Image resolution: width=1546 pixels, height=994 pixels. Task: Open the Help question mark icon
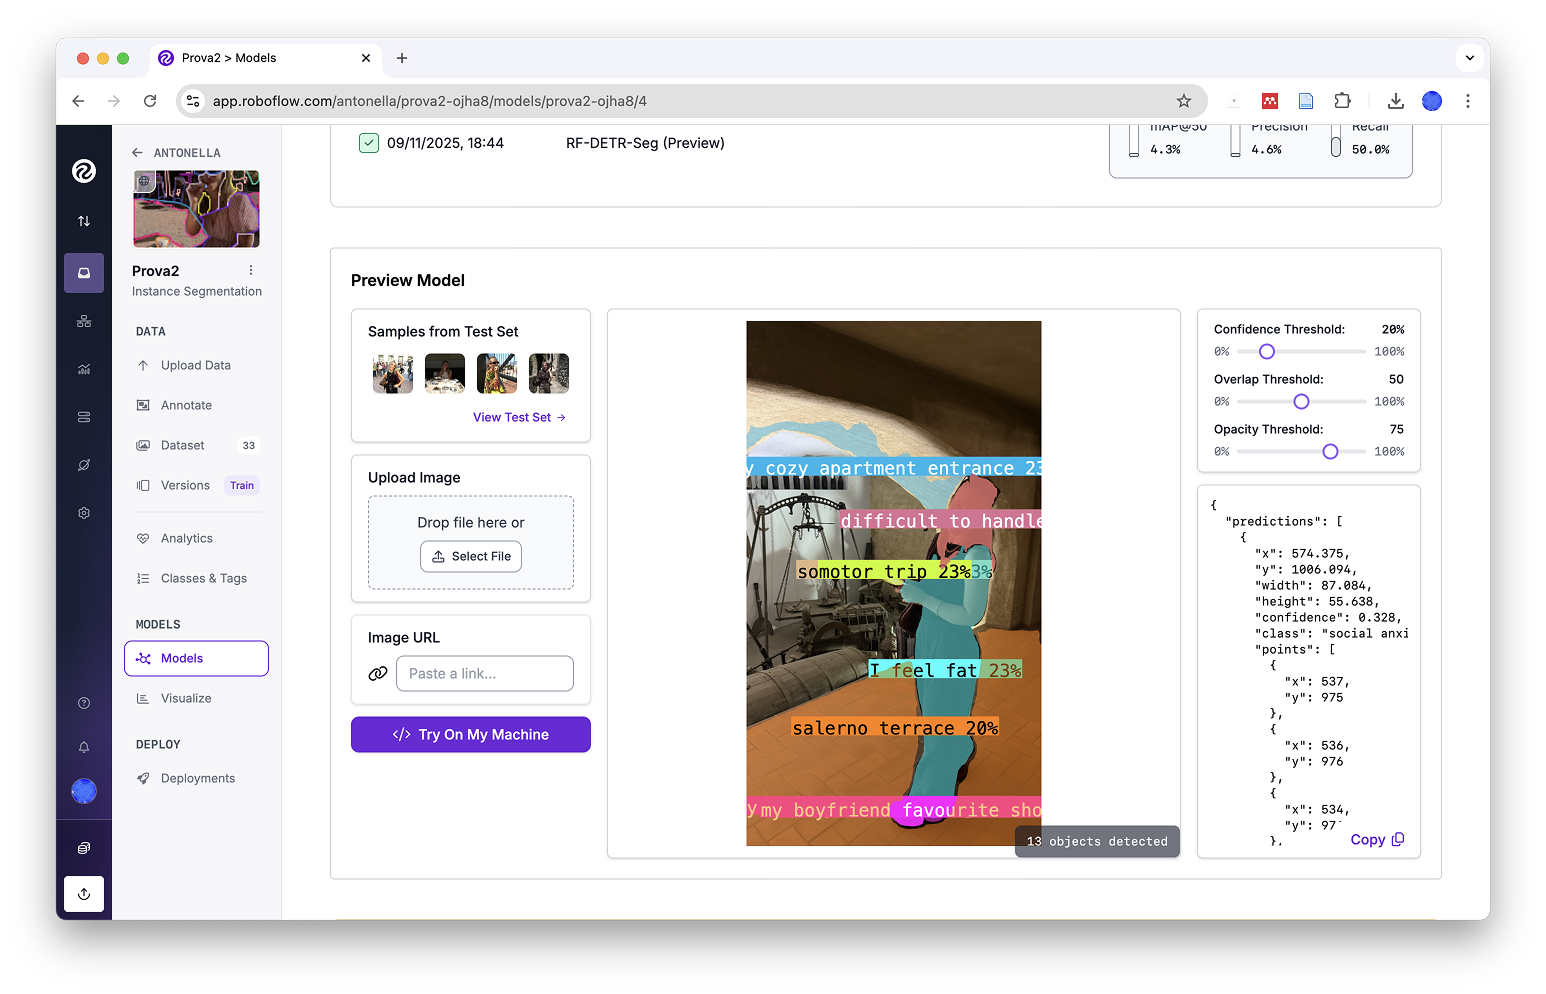(84, 703)
